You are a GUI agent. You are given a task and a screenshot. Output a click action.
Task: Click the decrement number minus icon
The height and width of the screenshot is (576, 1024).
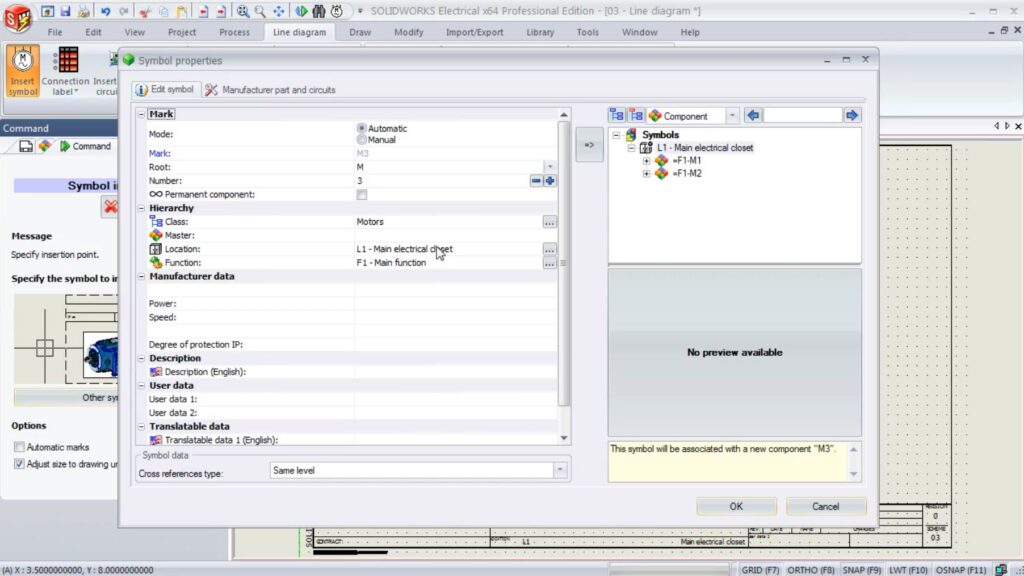(536, 181)
